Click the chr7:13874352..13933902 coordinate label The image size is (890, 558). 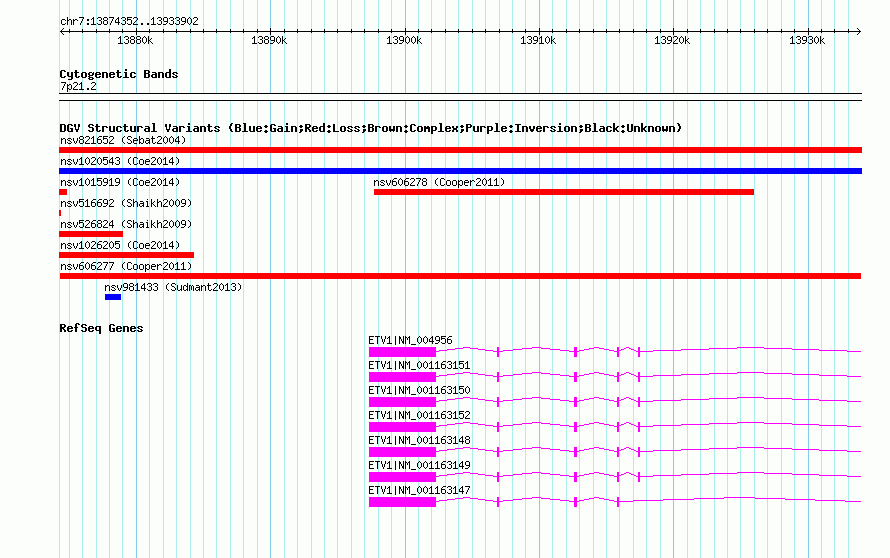click(129, 22)
